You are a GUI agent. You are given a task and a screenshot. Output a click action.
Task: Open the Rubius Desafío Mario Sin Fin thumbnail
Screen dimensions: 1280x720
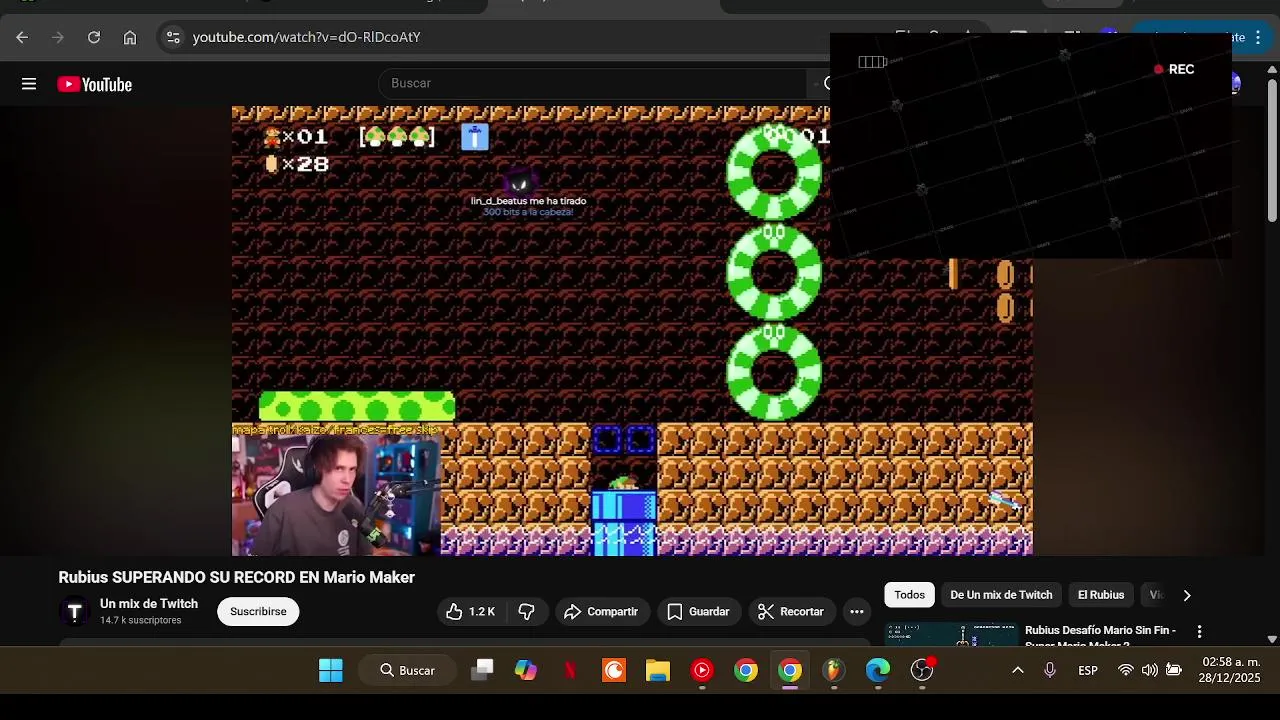pos(952,634)
